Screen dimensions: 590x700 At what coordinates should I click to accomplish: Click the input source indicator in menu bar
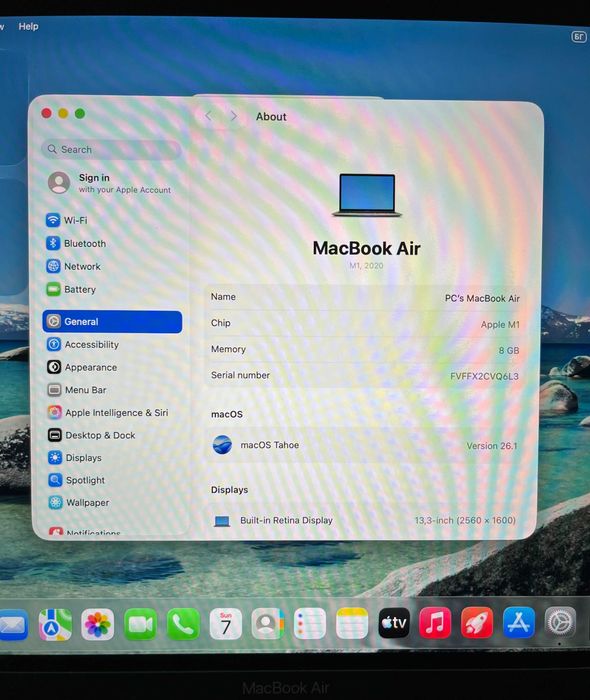point(578,37)
